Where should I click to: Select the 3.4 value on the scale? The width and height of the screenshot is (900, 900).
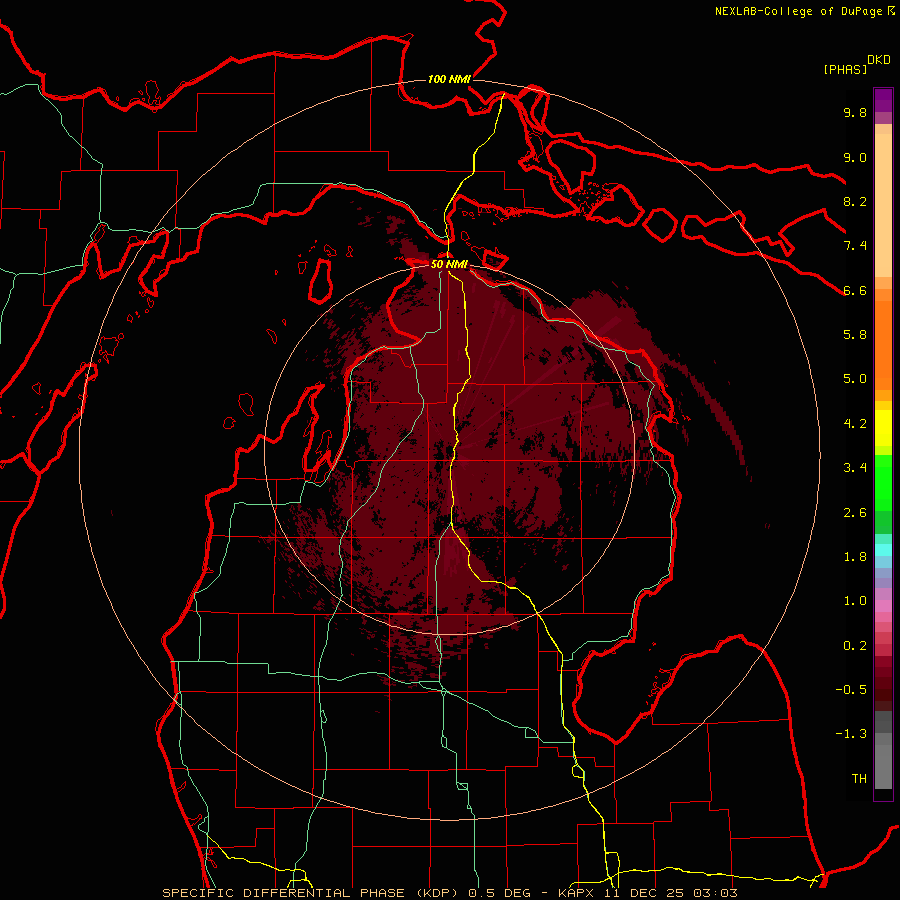click(x=855, y=468)
